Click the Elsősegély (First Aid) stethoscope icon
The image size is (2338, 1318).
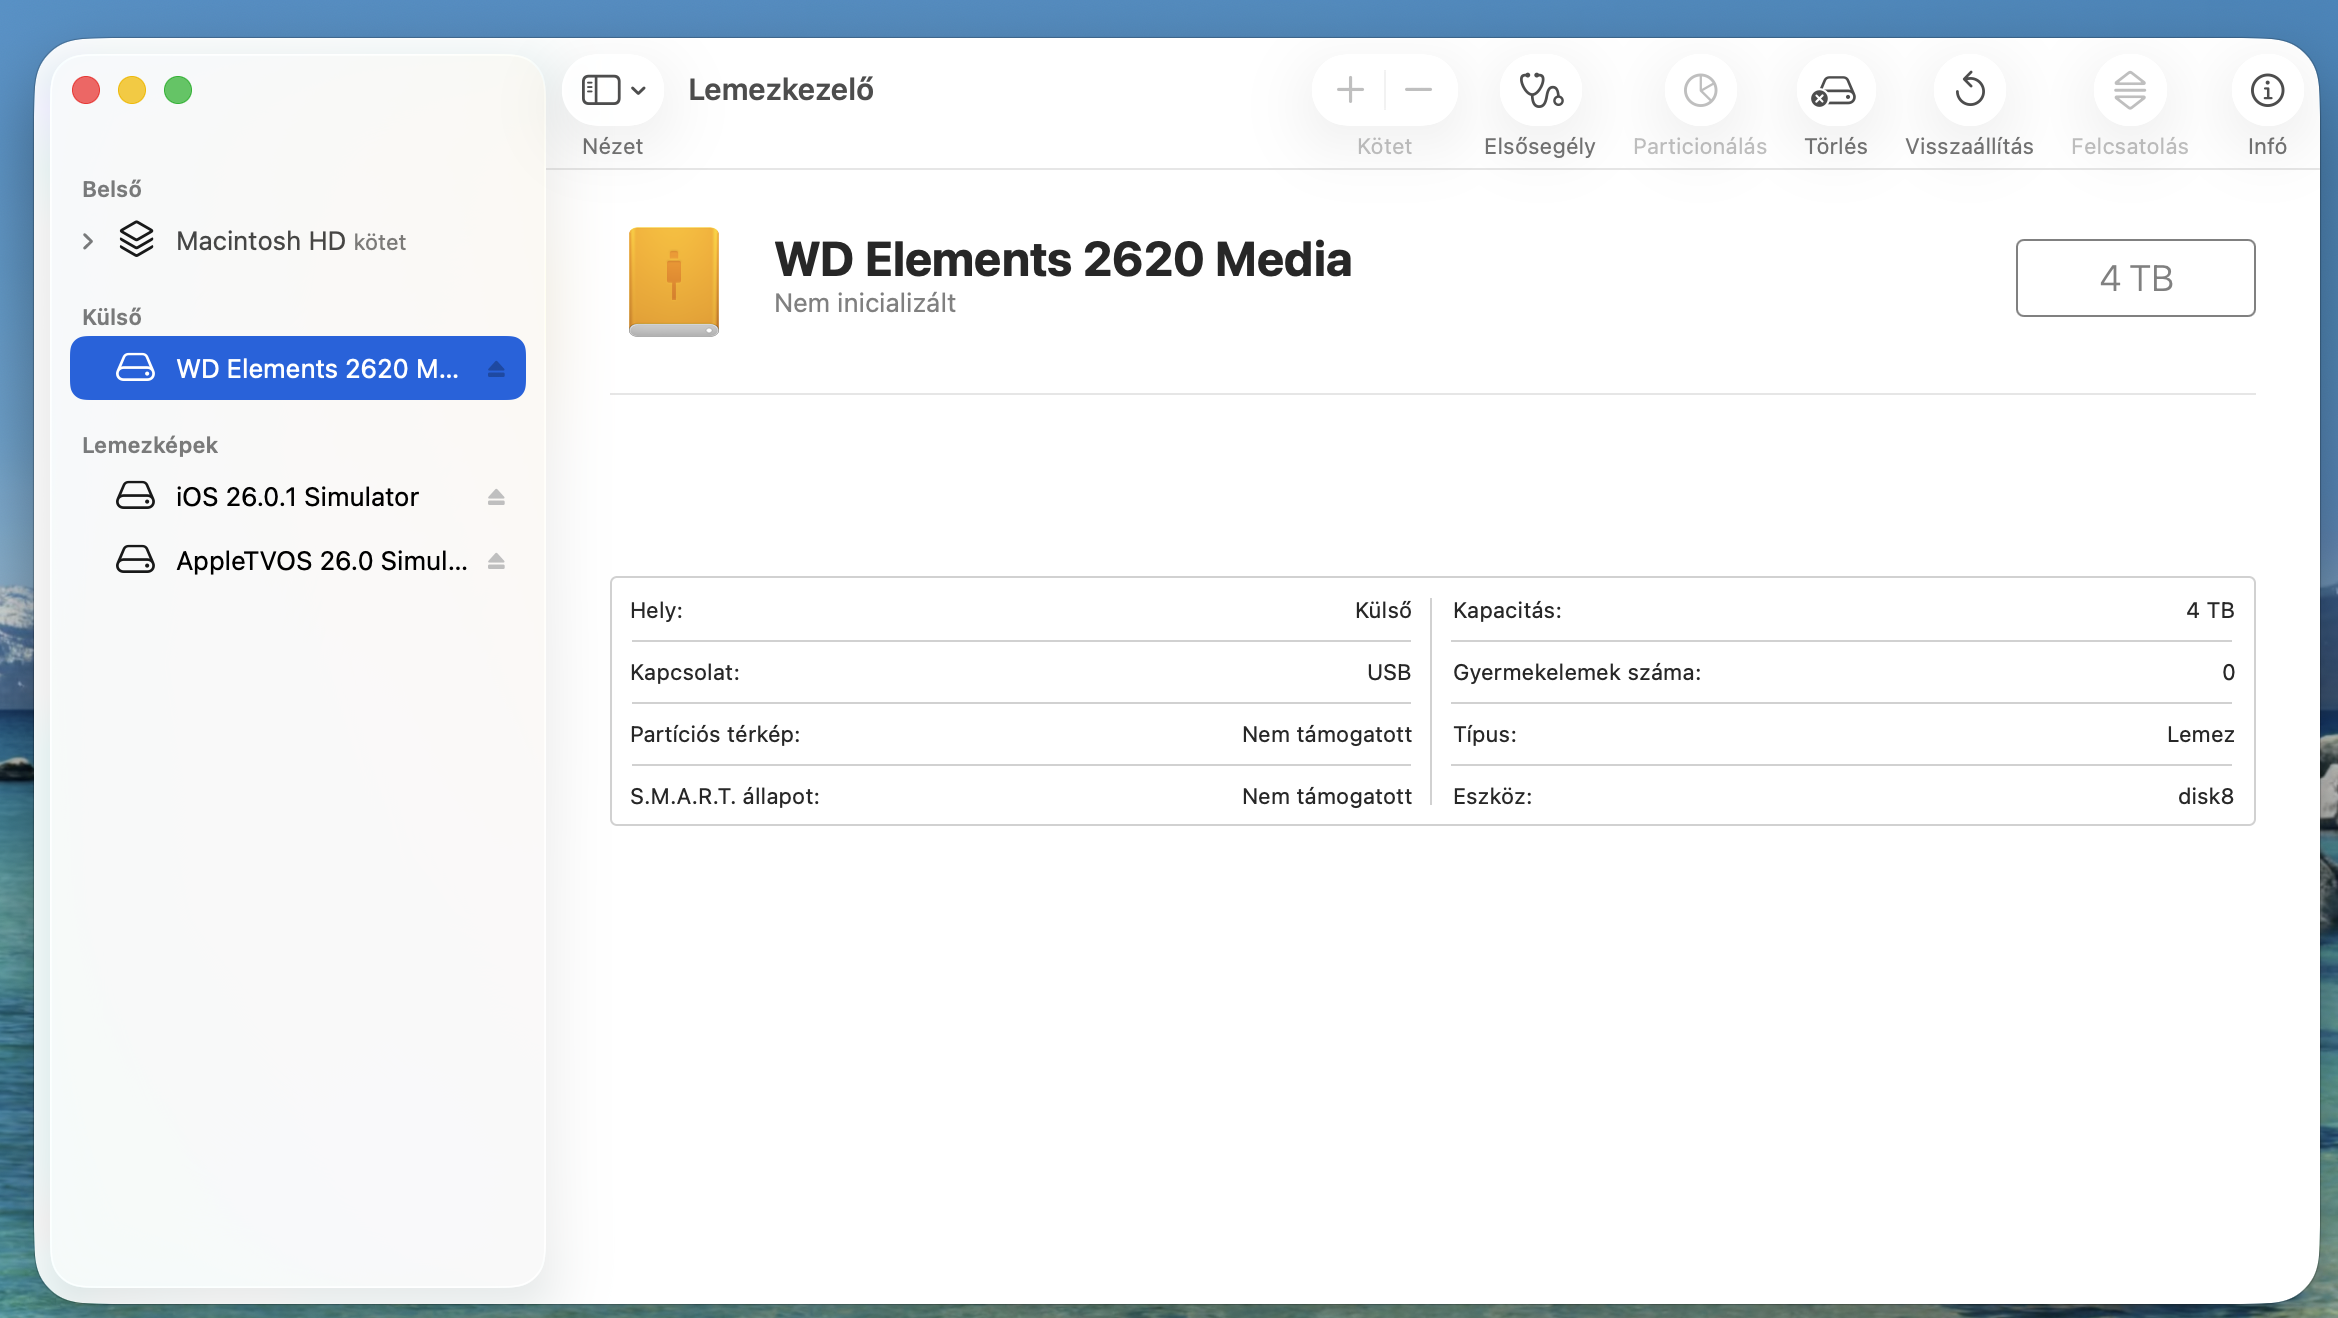coord(1540,90)
